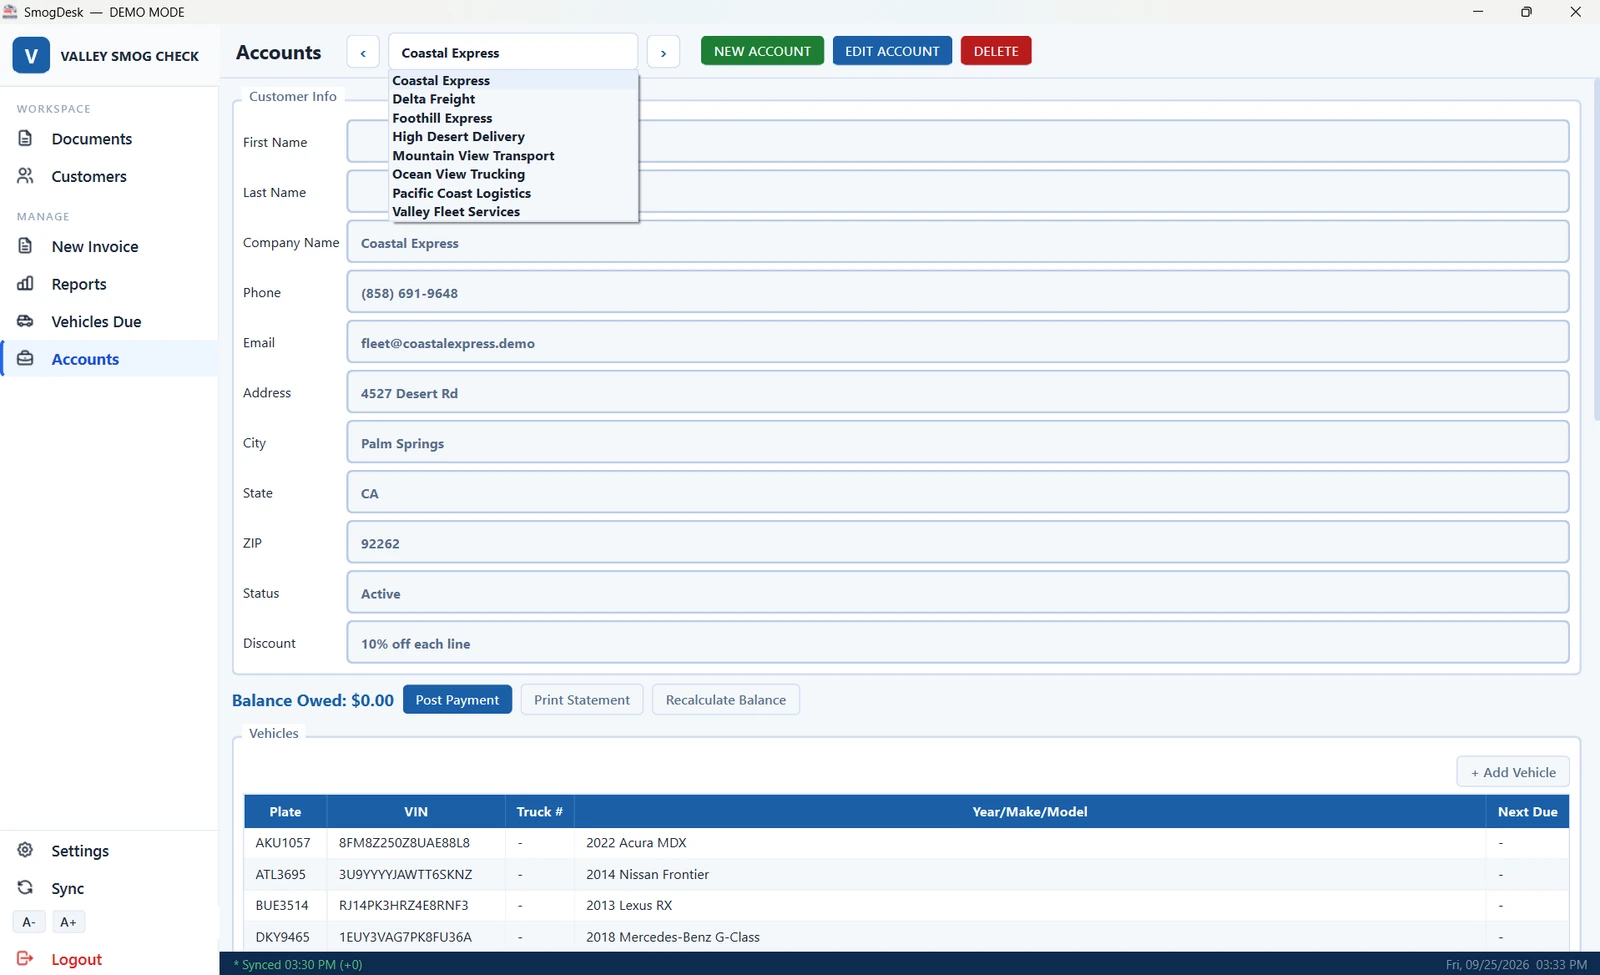Click the Email input field

[x=958, y=342]
